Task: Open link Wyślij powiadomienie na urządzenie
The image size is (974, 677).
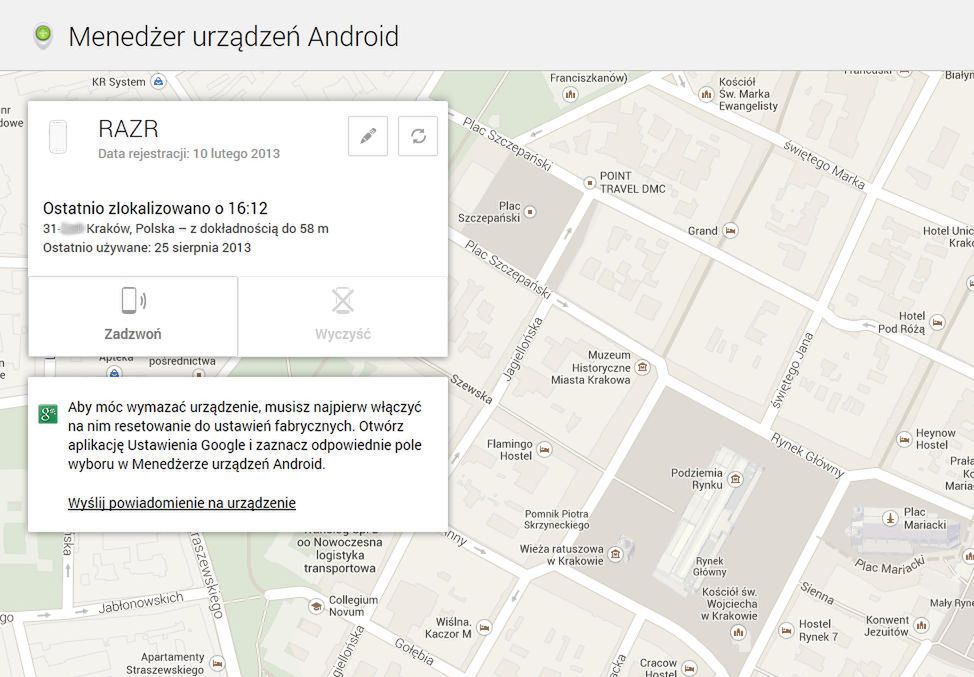Action: [x=181, y=503]
